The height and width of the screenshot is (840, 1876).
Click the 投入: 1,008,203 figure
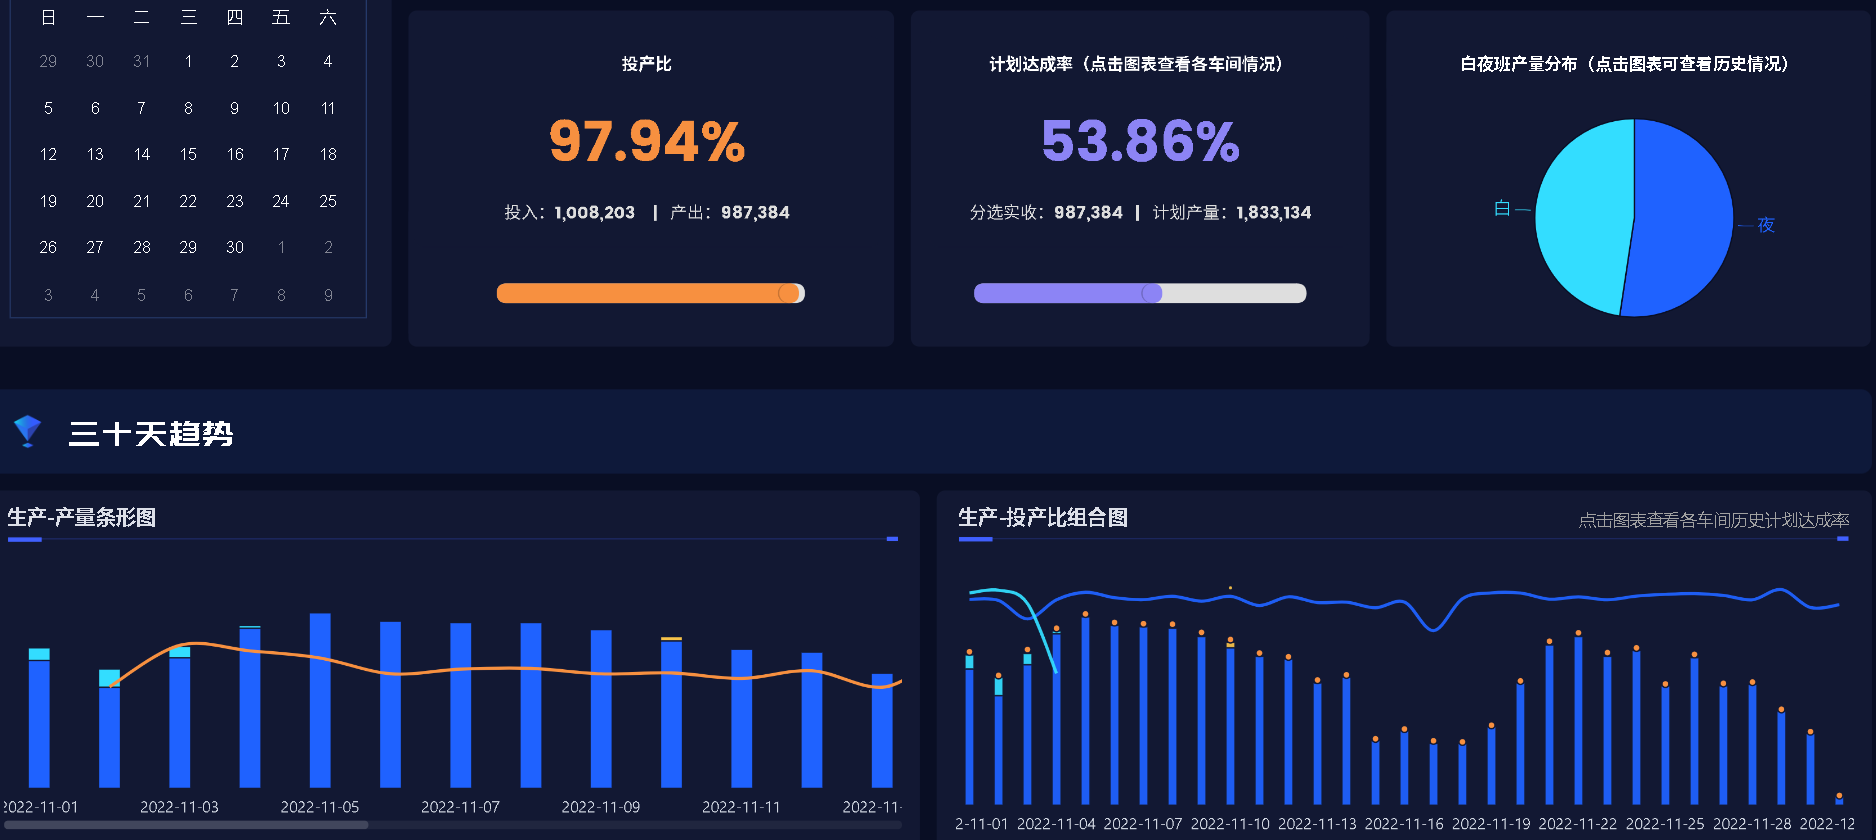[570, 212]
